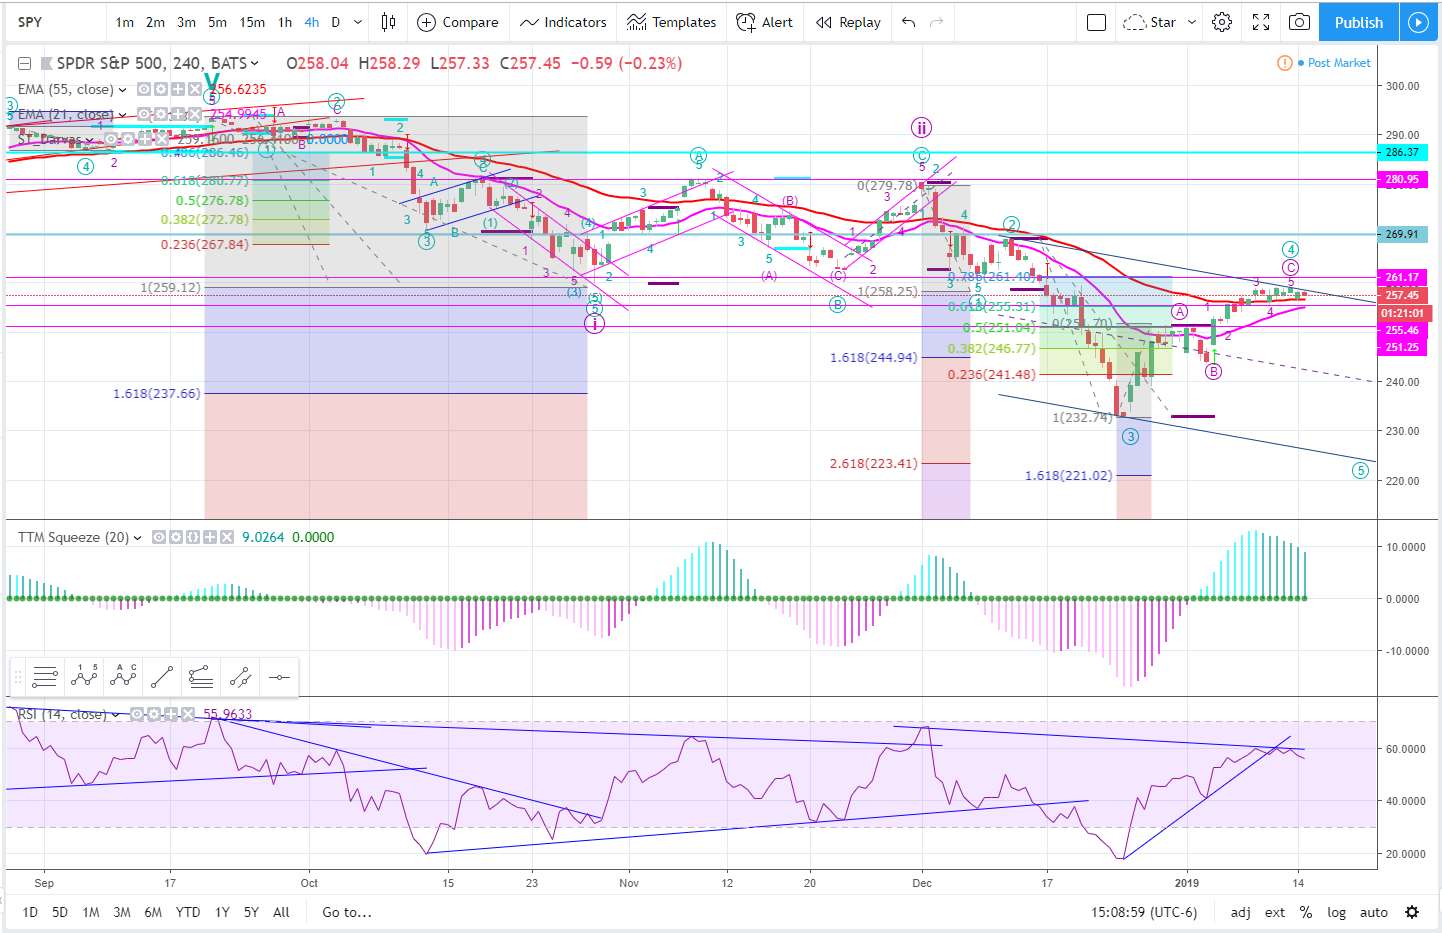Hide the TTM Squeeze indicator

click(x=159, y=537)
